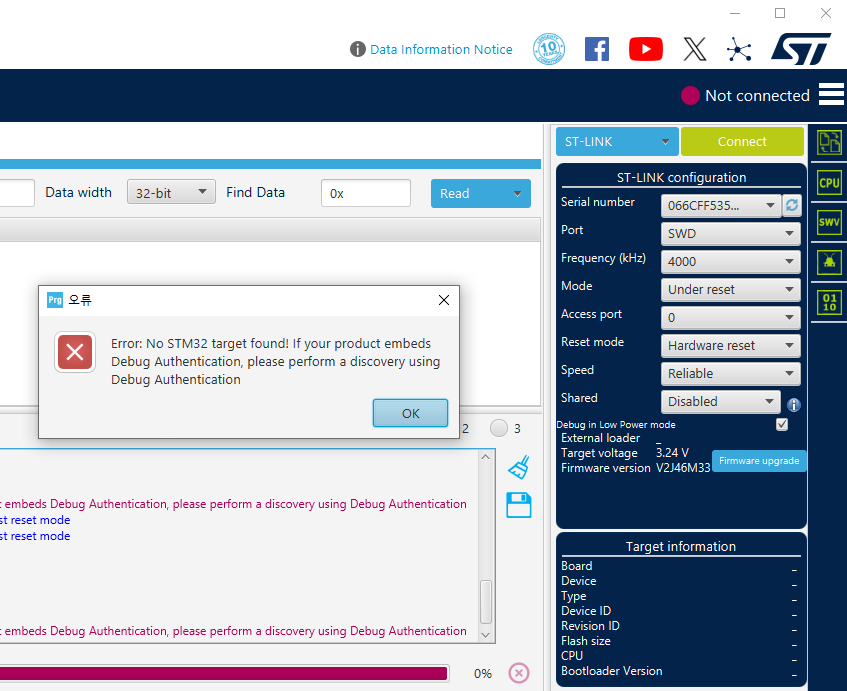Open the ST community network icon

coord(739,50)
